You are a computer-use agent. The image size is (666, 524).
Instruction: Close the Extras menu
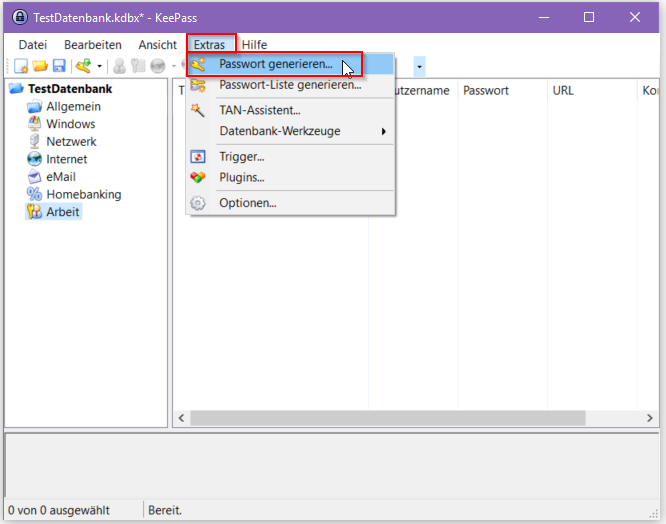tap(209, 45)
